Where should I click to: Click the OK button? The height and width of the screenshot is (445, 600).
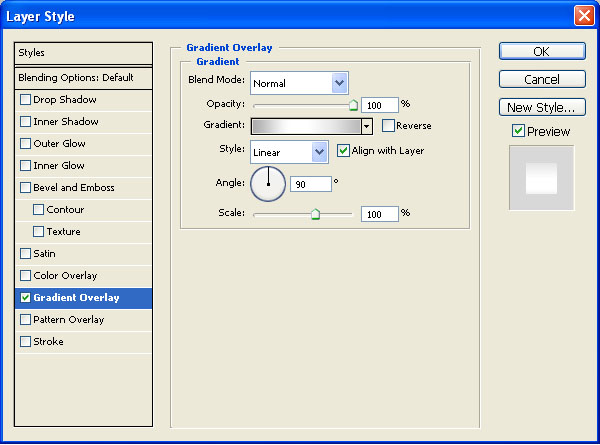[x=541, y=51]
